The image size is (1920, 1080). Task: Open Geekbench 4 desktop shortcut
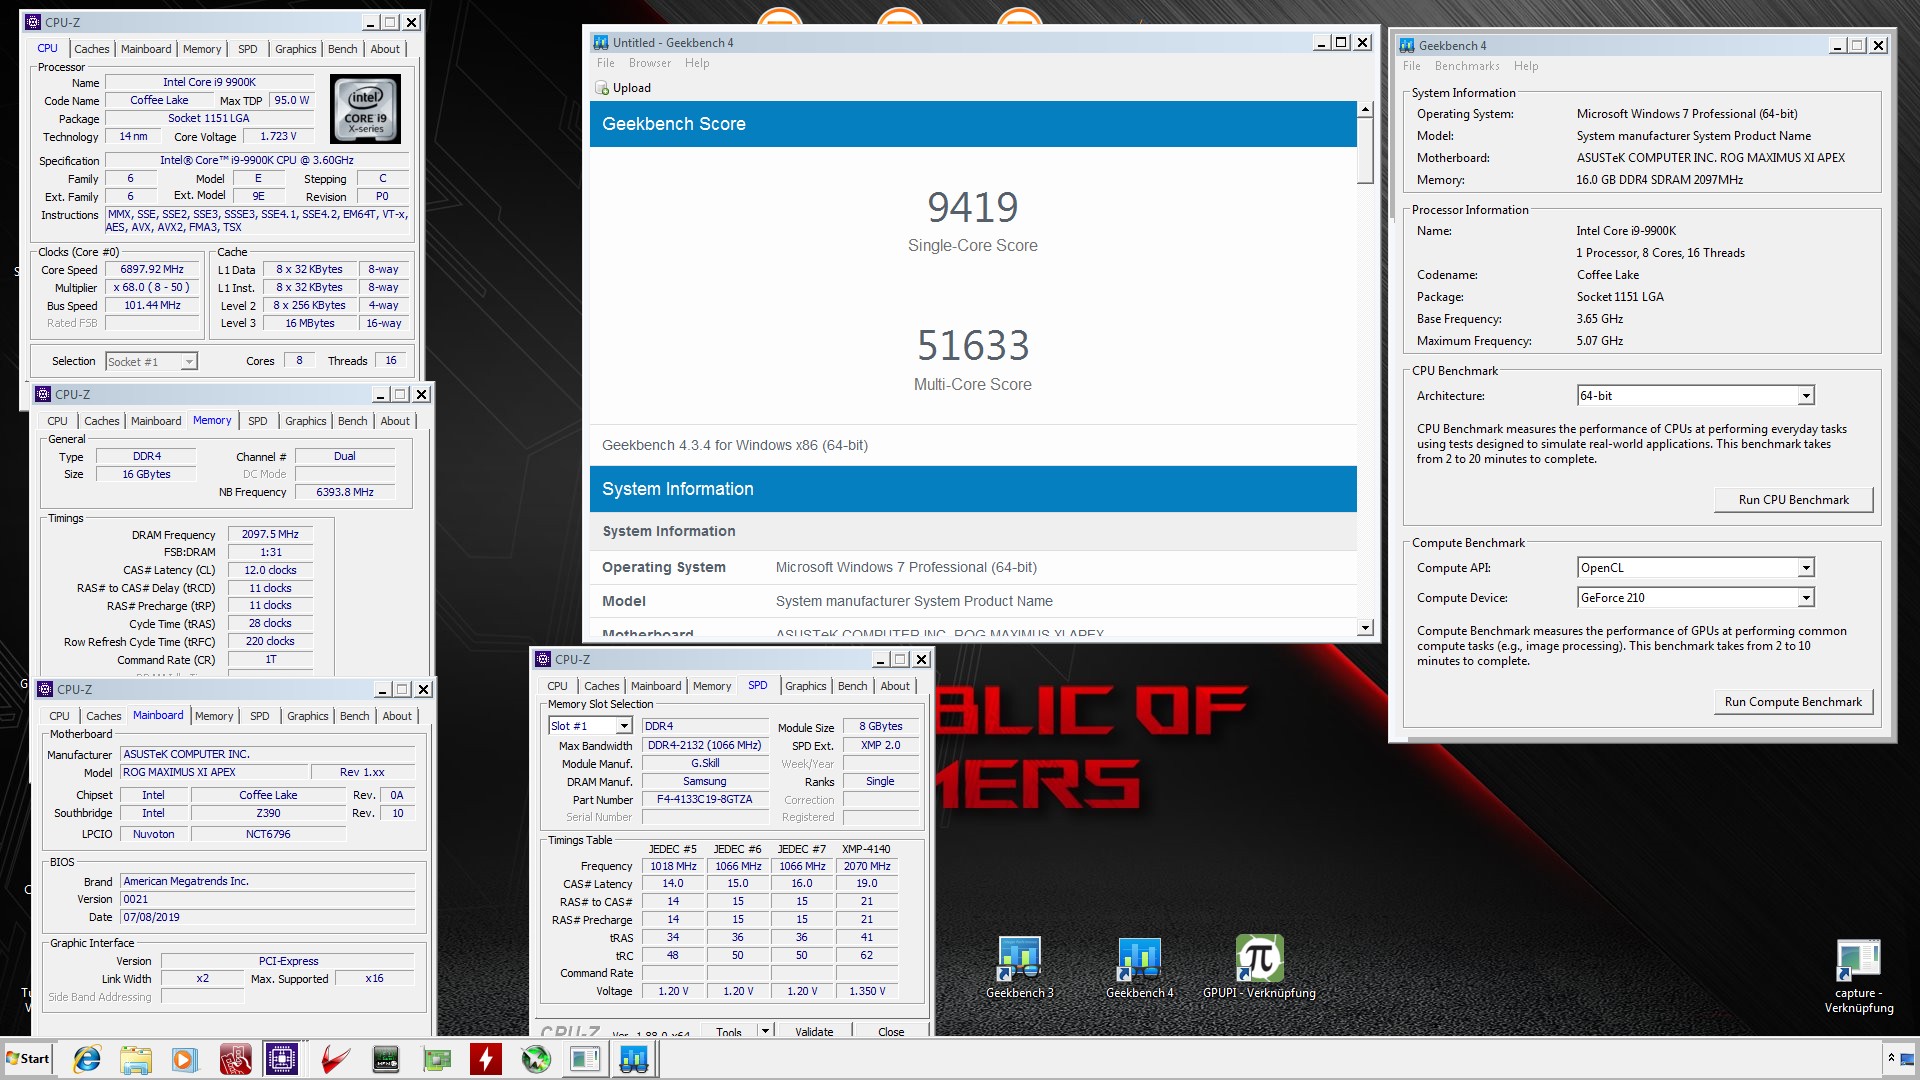pyautogui.click(x=1140, y=967)
